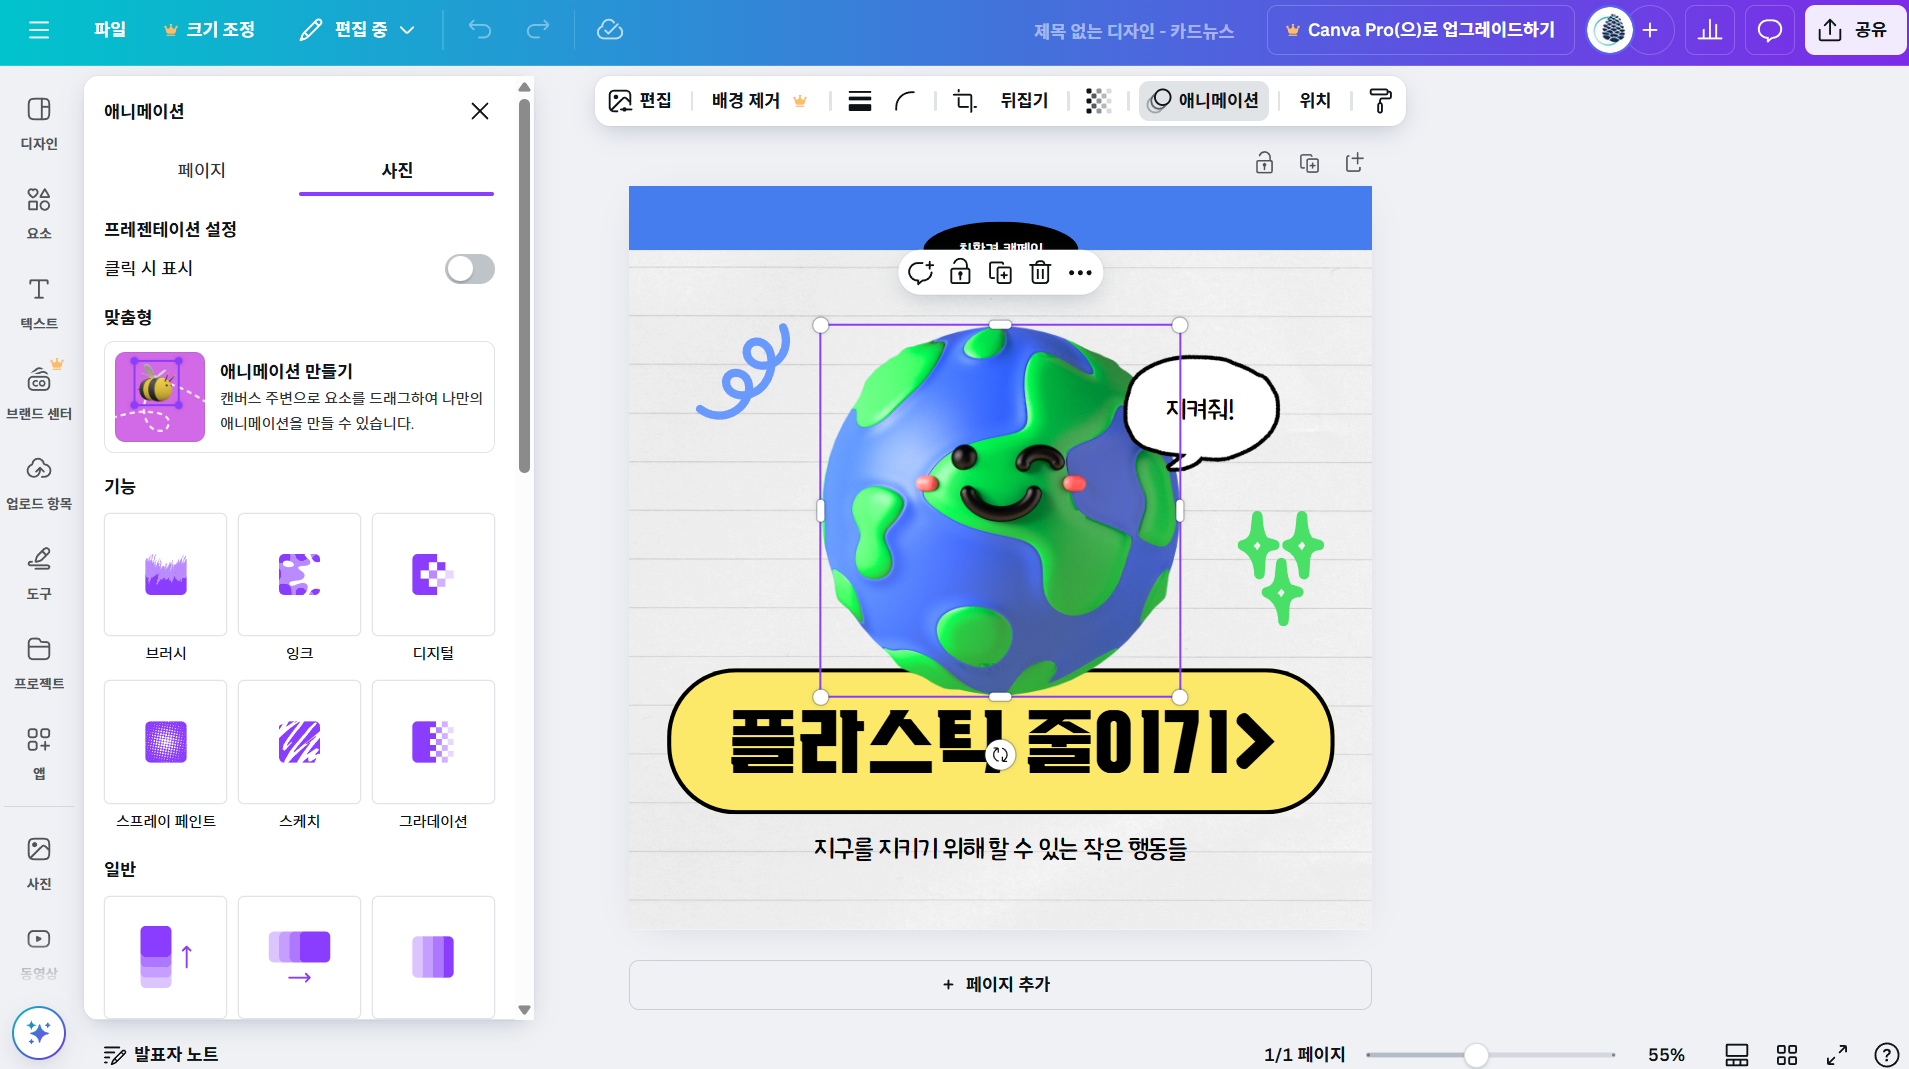Screen dimensions: 1909x1069
Task: Open the help question mark icon
Action: (x=1887, y=1055)
